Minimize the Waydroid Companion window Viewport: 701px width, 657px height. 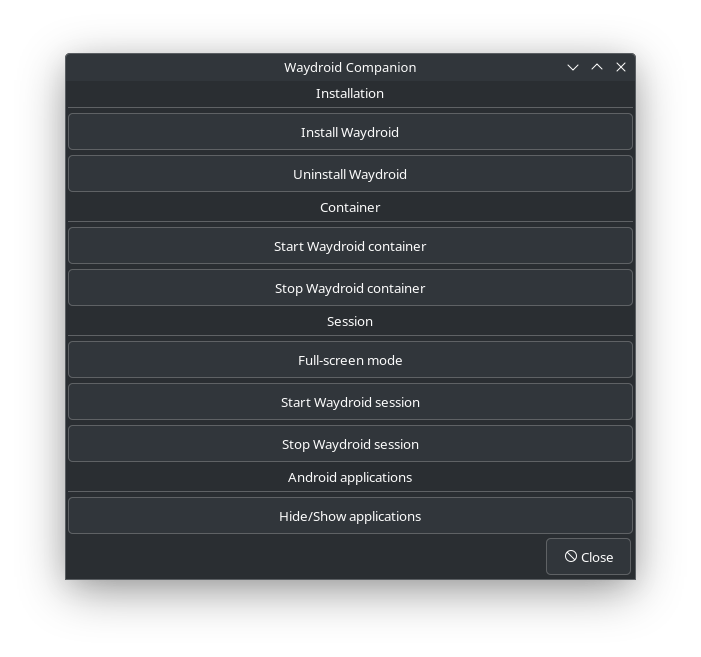573,67
